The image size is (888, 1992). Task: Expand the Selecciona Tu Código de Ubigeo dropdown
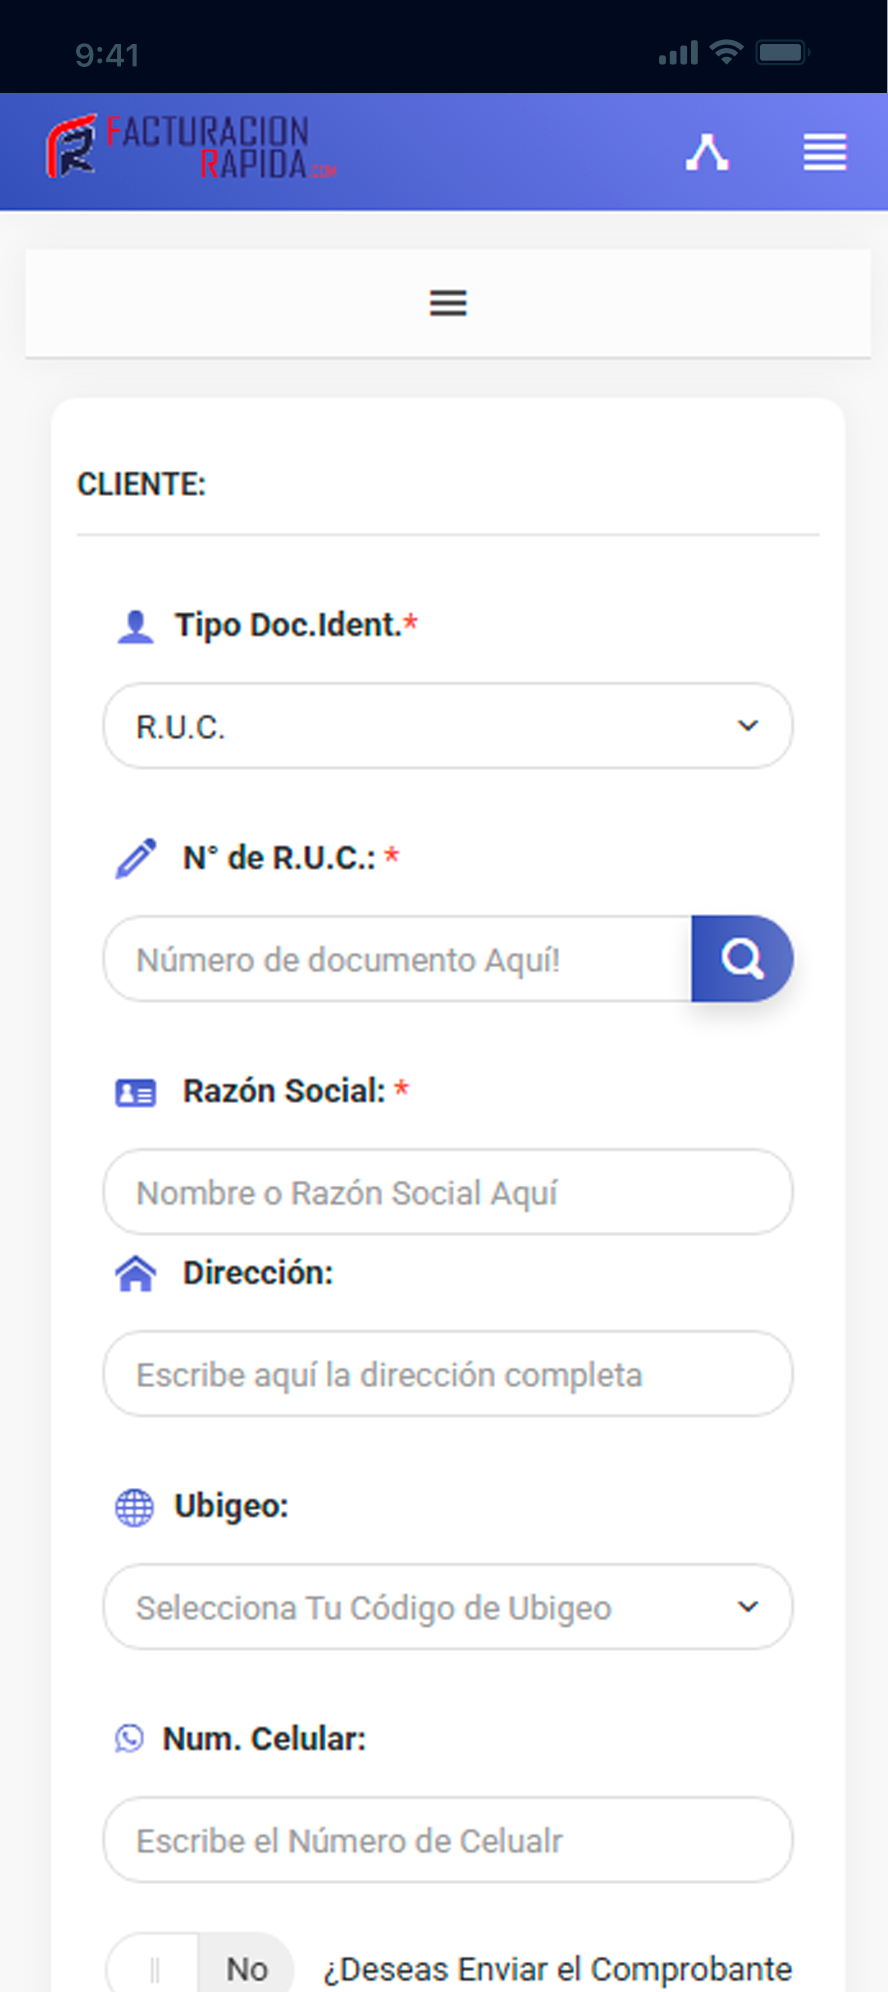[x=448, y=1607]
